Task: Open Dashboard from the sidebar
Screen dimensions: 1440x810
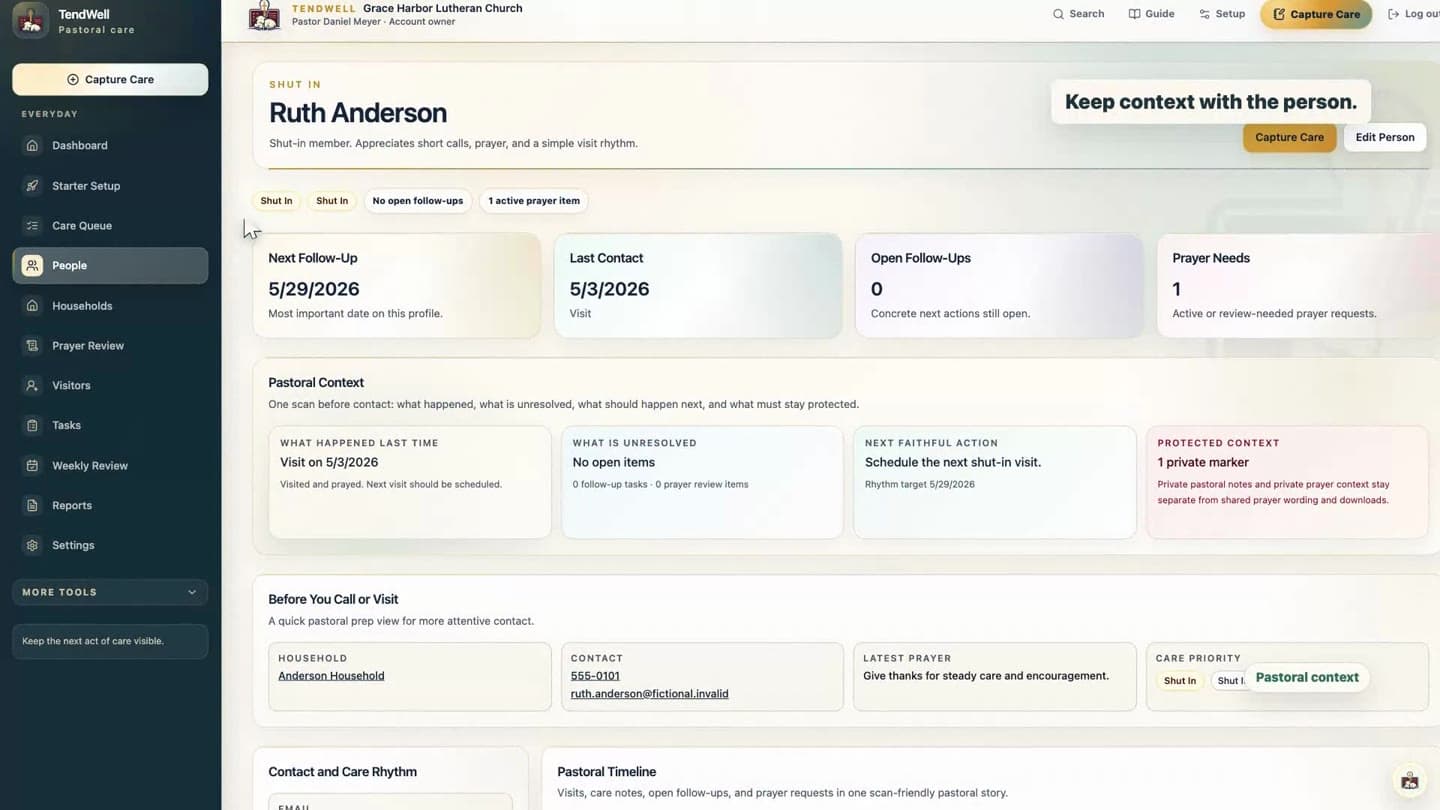Action: 110,146
